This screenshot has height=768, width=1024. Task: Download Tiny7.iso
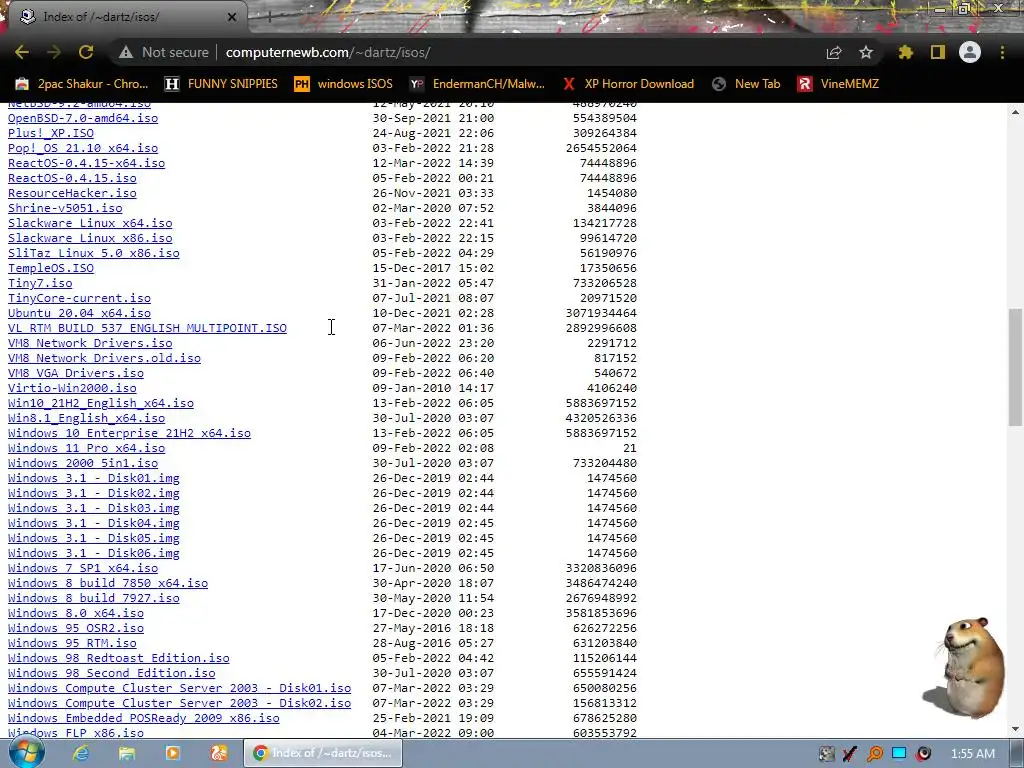coord(40,283)
